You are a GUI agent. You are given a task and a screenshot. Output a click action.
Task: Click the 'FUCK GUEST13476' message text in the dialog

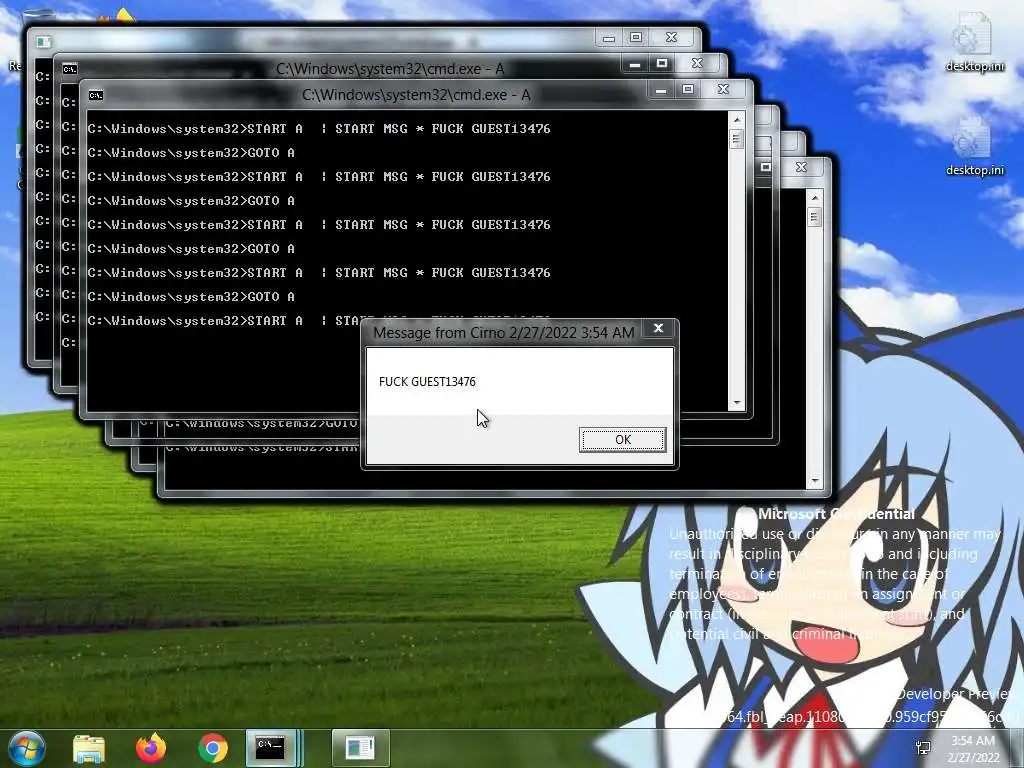click(427, 382)
